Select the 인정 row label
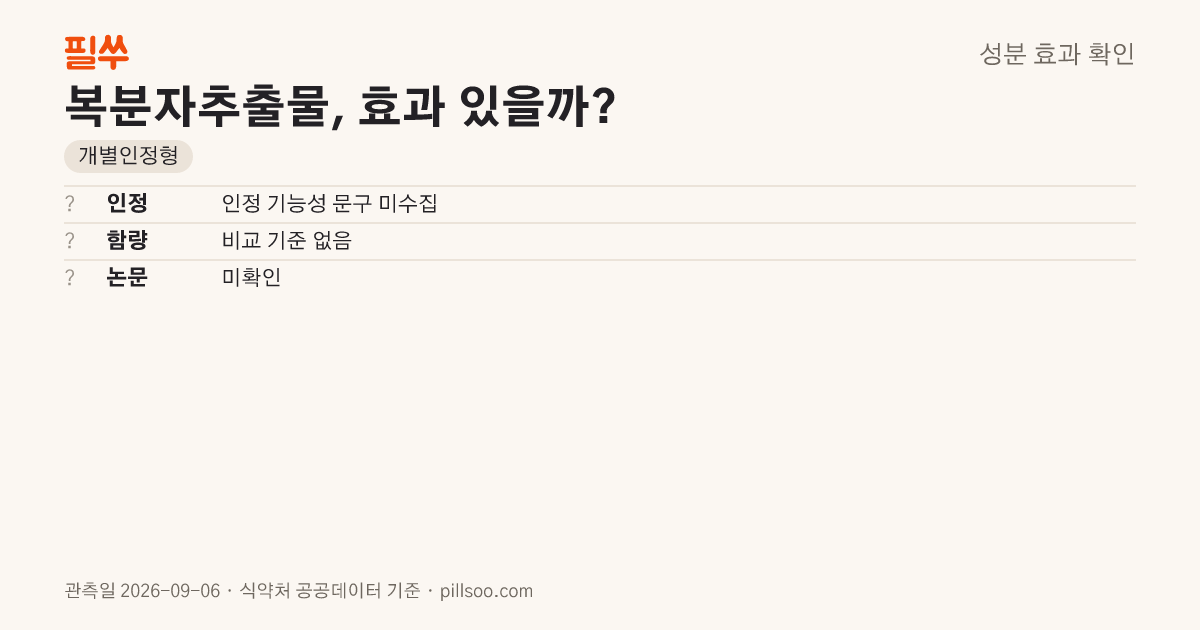This screenshot has height=630, width=1200. coord(127,204)
